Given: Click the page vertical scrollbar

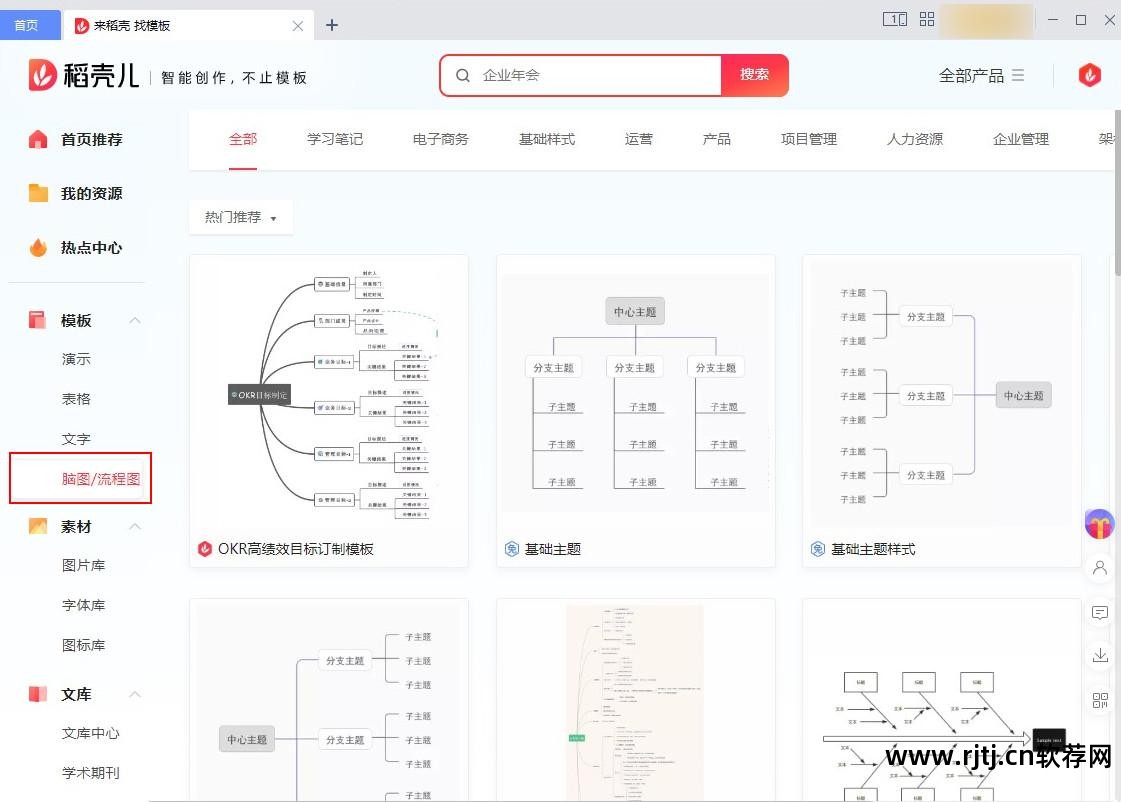Looking at the screenshot, I should pos(1117,193).
